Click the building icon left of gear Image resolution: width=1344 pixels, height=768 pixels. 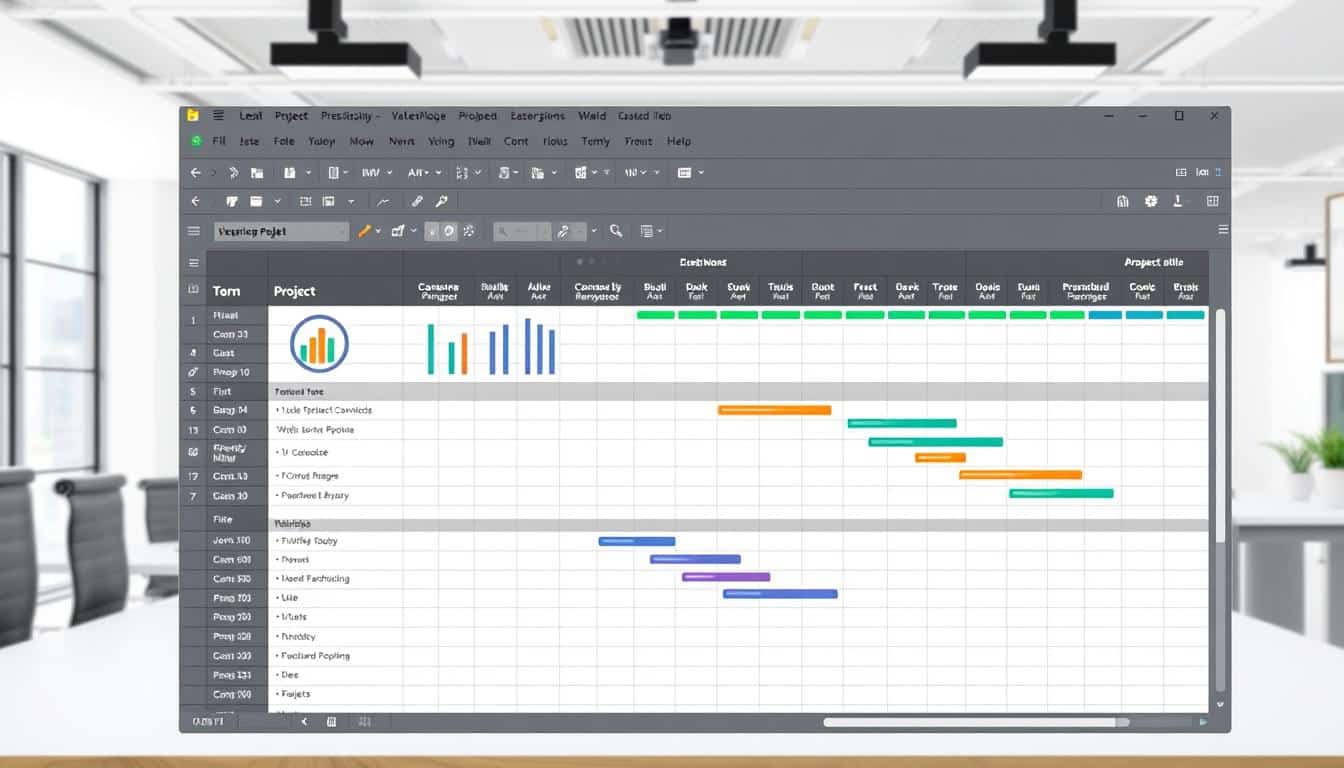[1123, 201]
